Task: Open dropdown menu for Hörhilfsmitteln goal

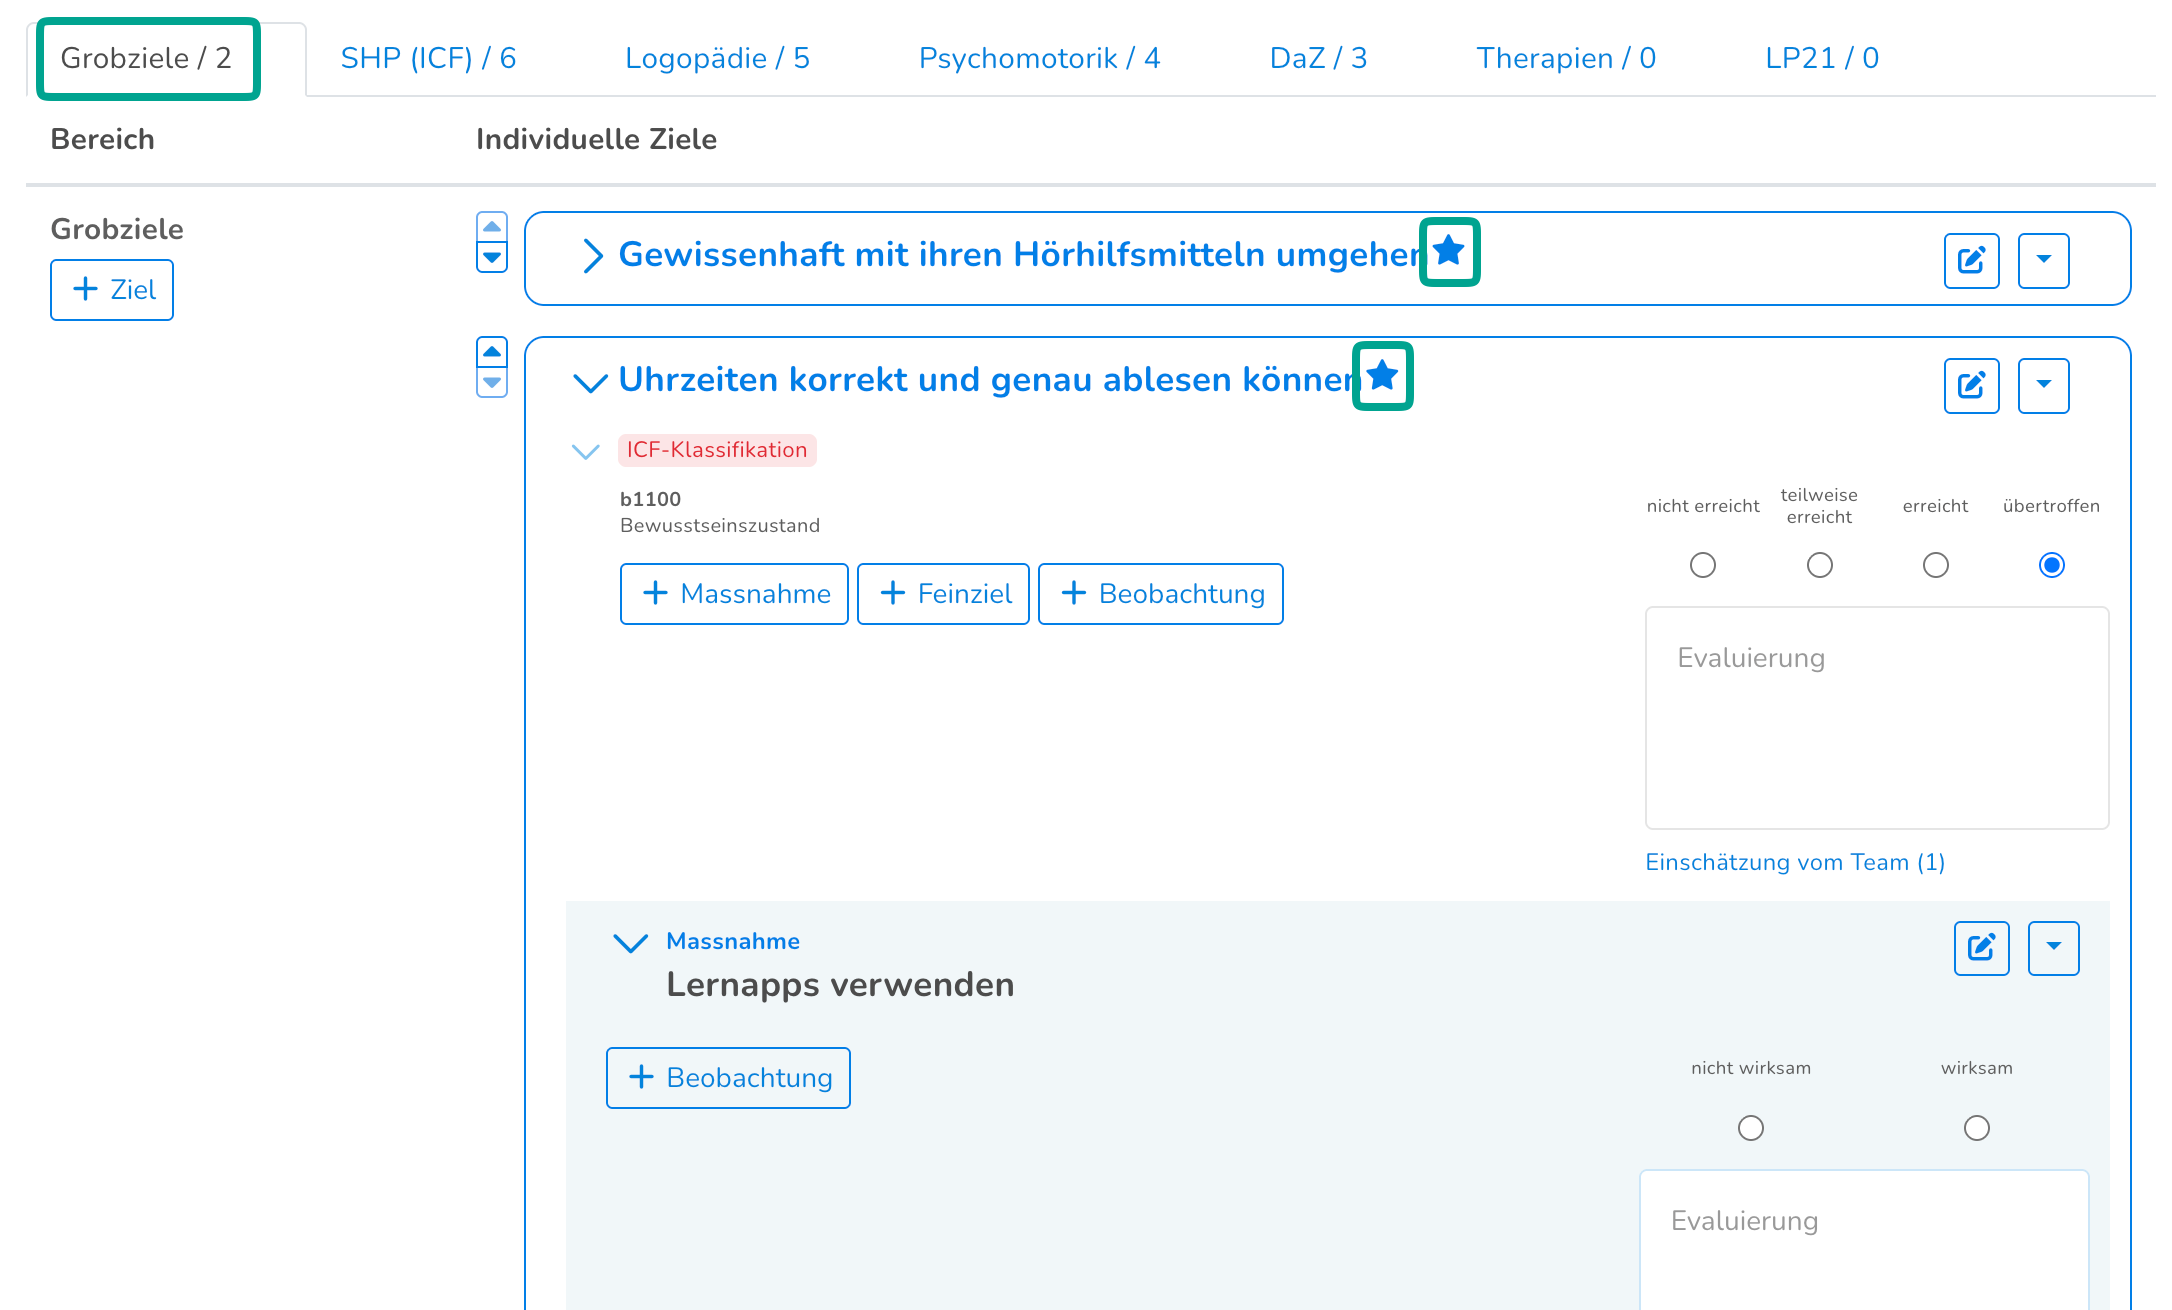Action: click(2043, 260)
